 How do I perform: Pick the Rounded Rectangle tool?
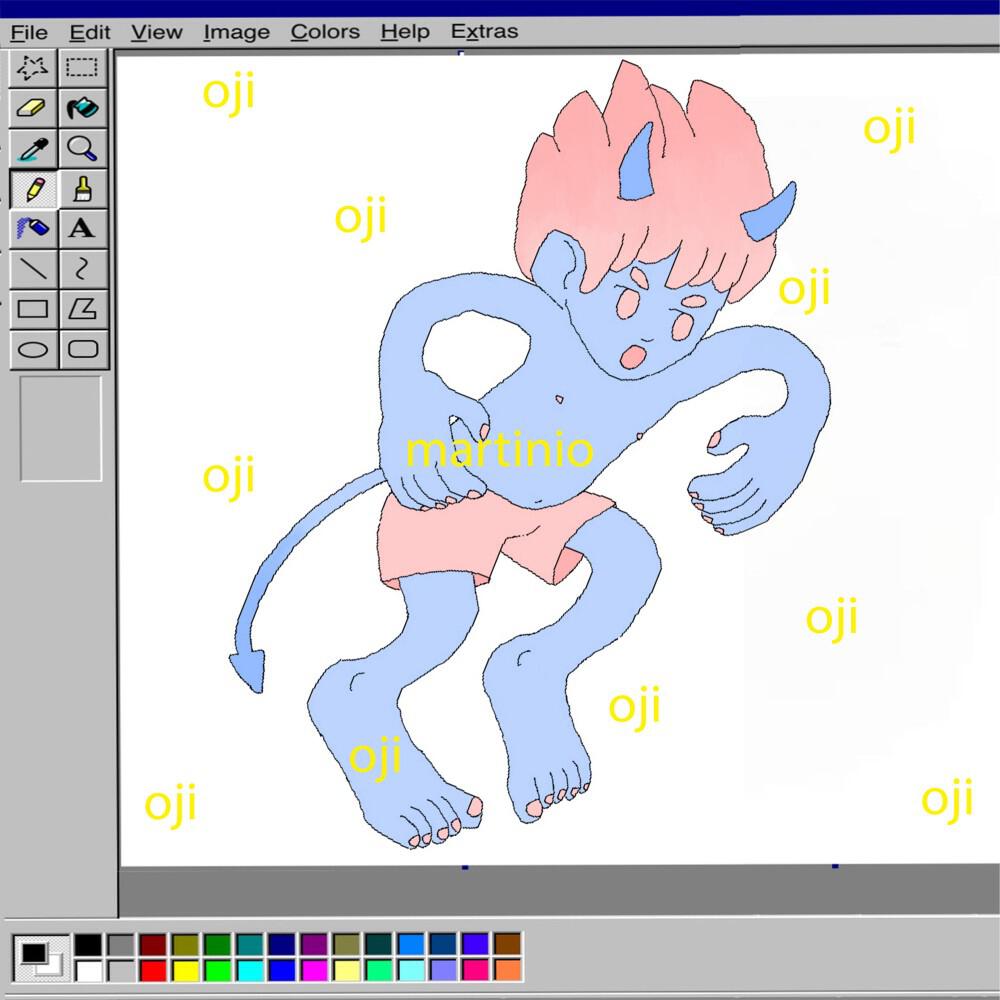83,349
